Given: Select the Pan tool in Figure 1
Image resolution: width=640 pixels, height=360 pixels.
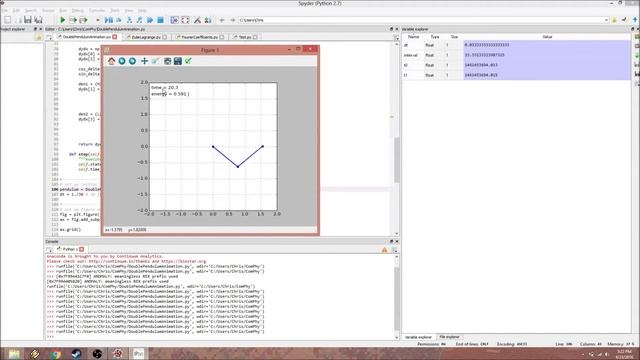Looking at the screenshot, I should (x=144, y=61).
